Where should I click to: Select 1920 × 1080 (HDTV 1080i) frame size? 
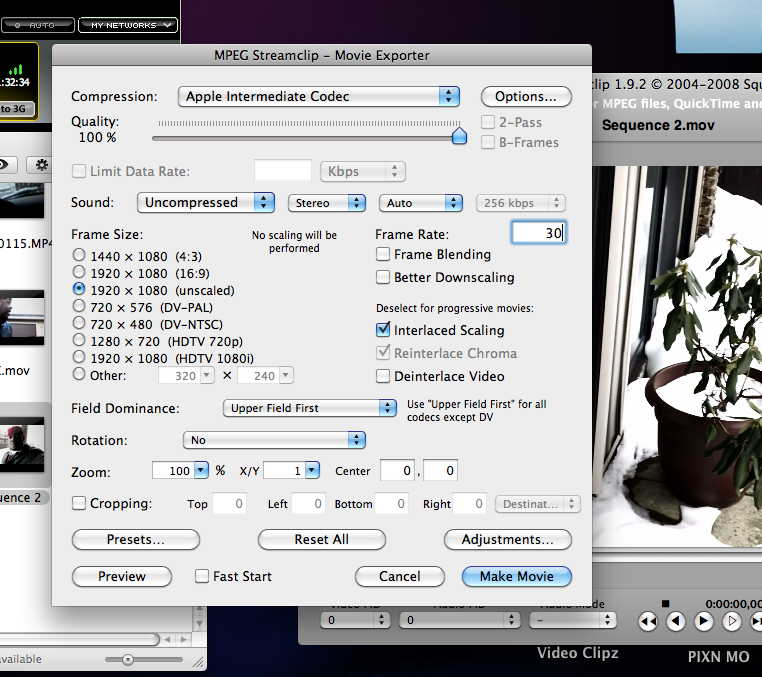79,357
